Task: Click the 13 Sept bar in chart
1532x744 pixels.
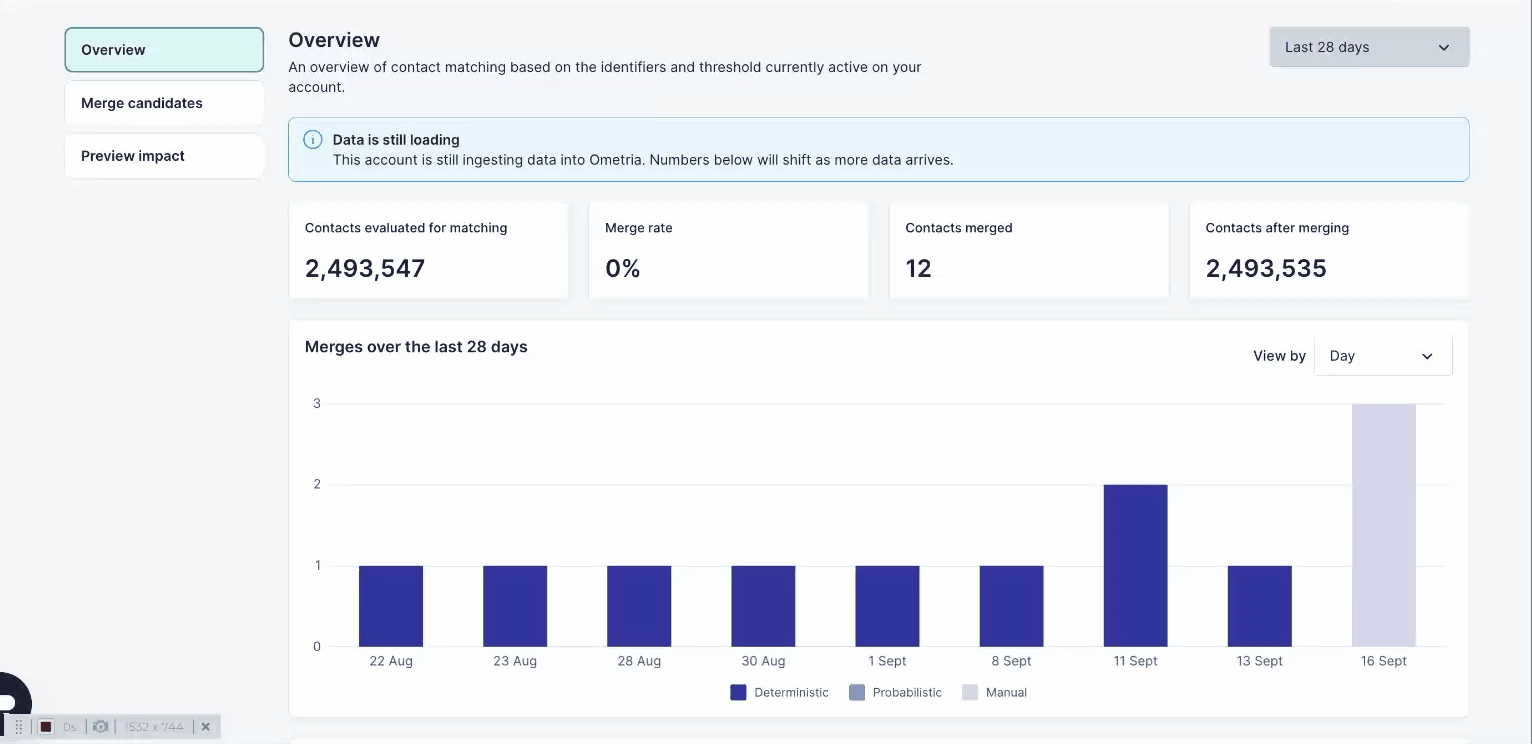Action: tap(1260, 606)
